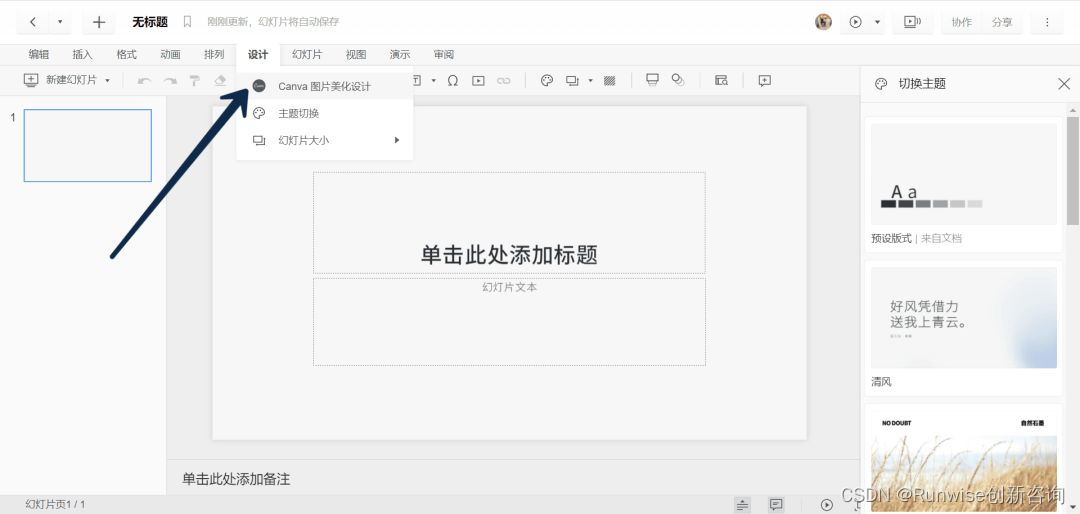Open the 幻灯片 menu
The width and height of the screenshot is (1080, 514).
pos(307,54)
